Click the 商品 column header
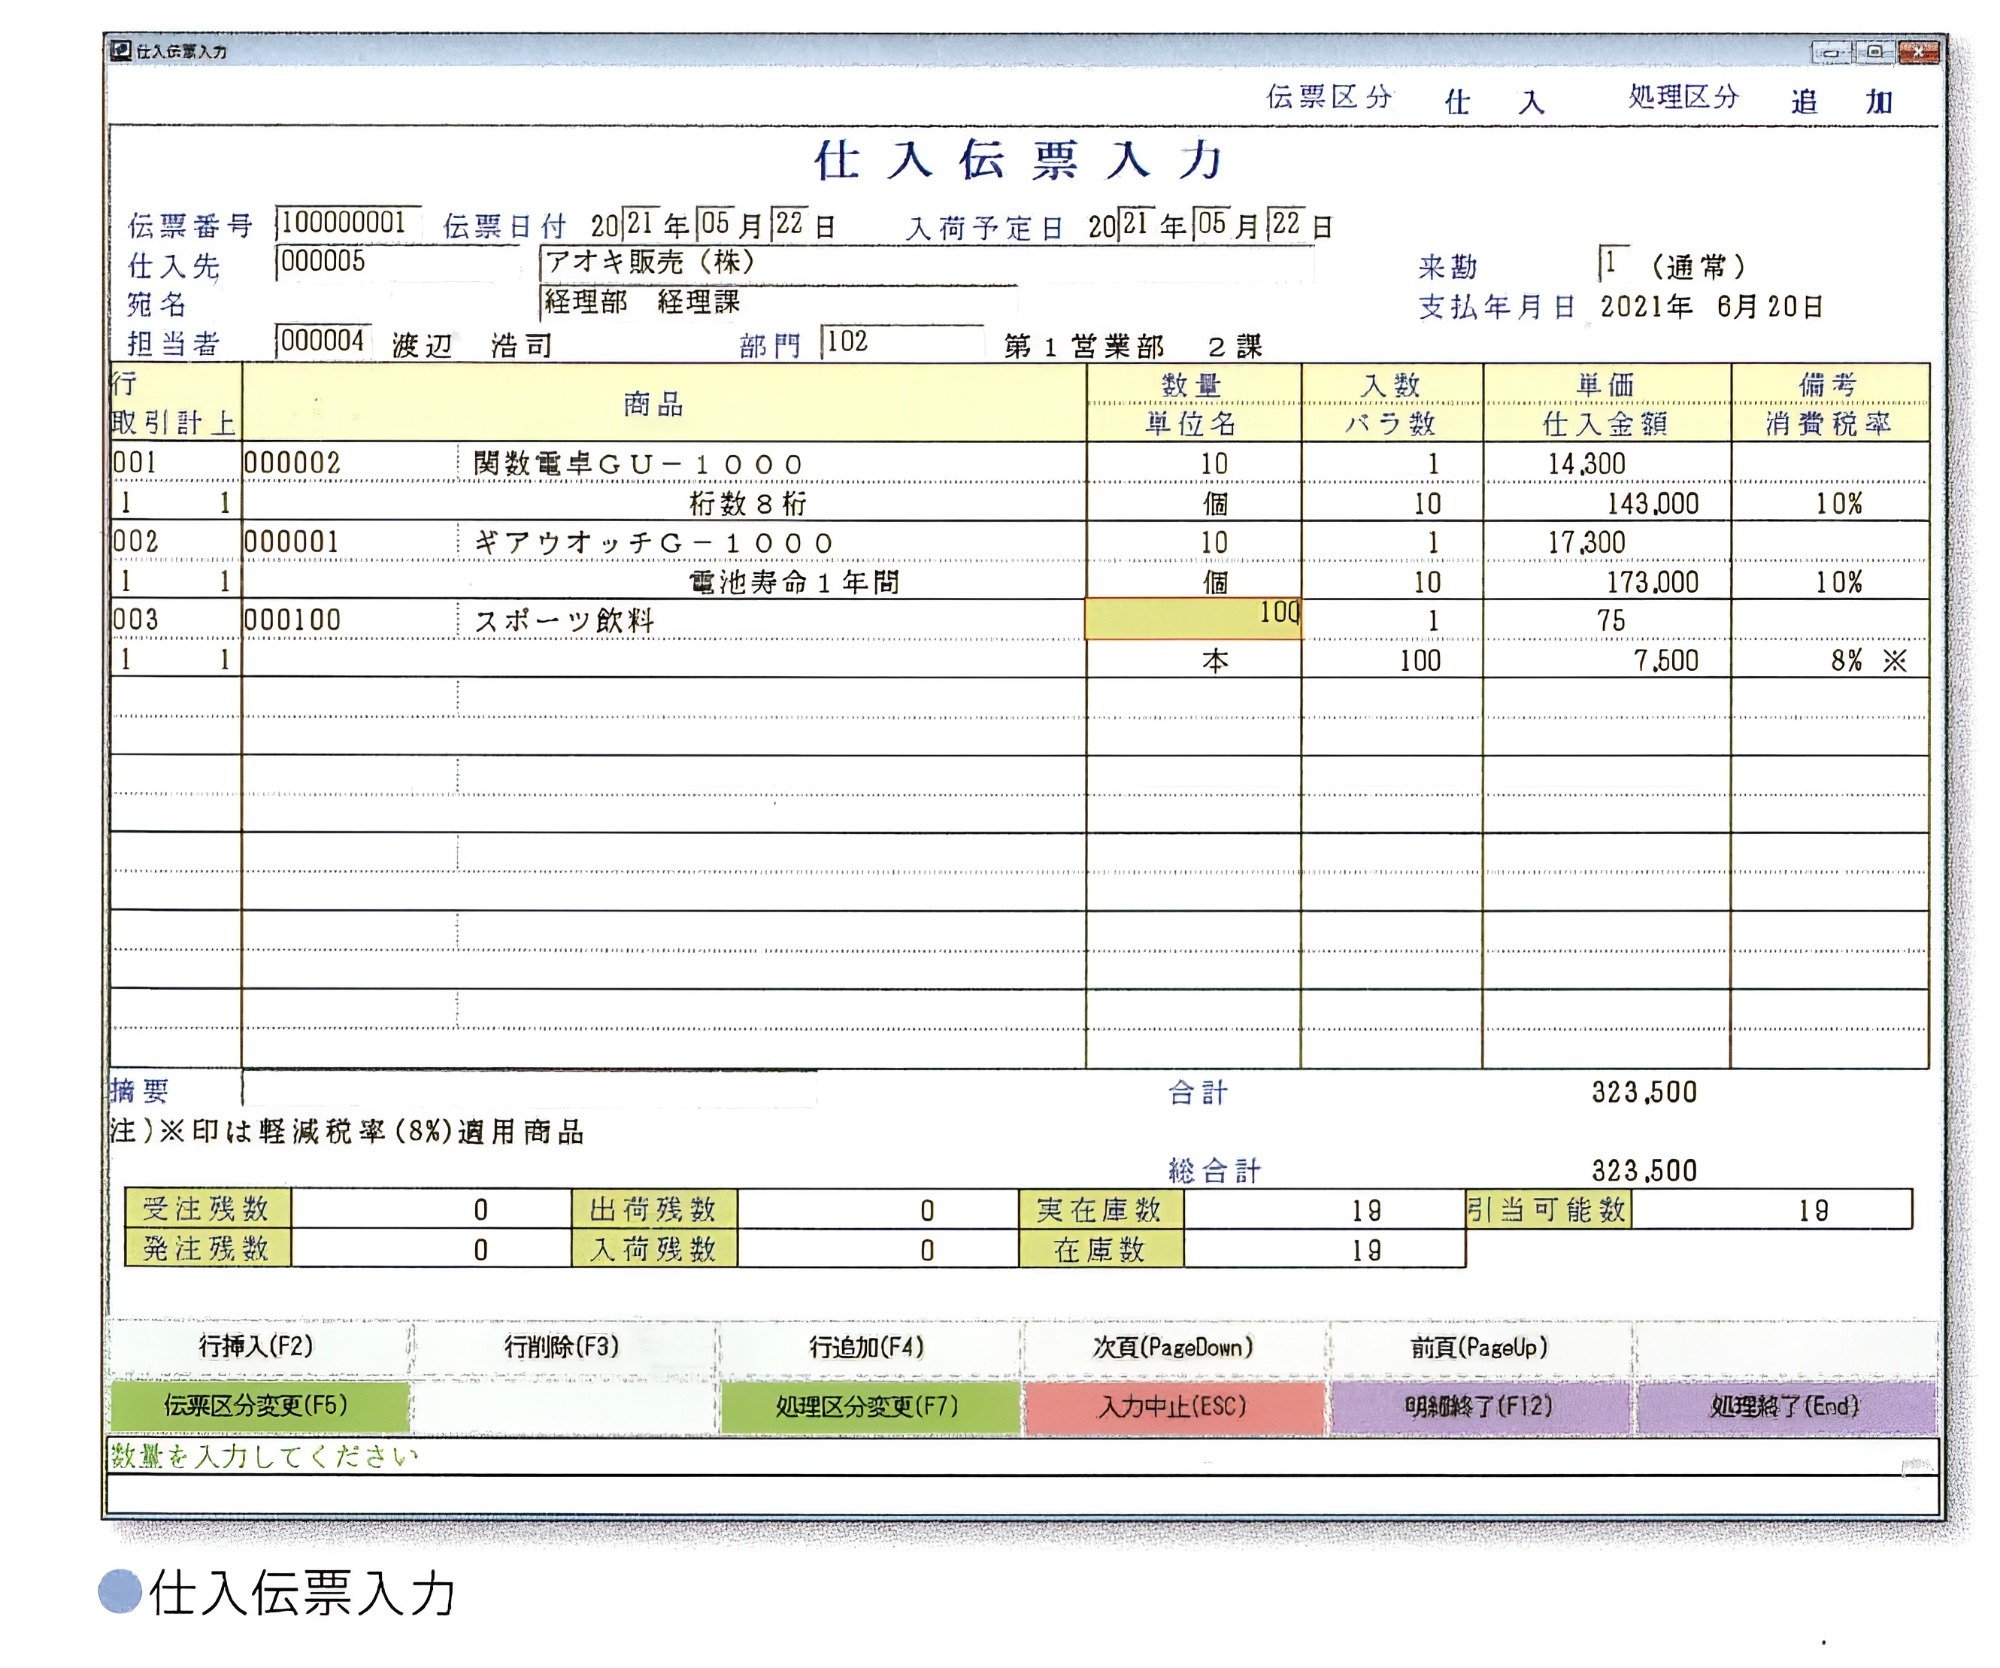This screenshot has width=2000, height=1668. 664,403
